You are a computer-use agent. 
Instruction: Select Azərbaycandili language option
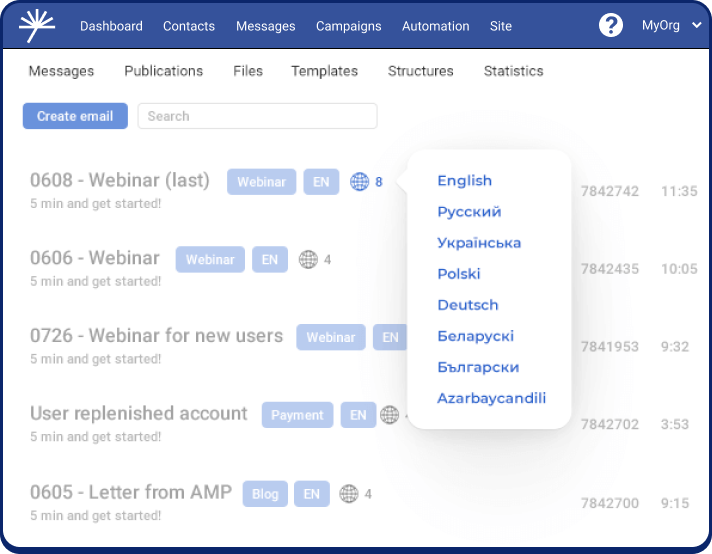tap(491, 398)
